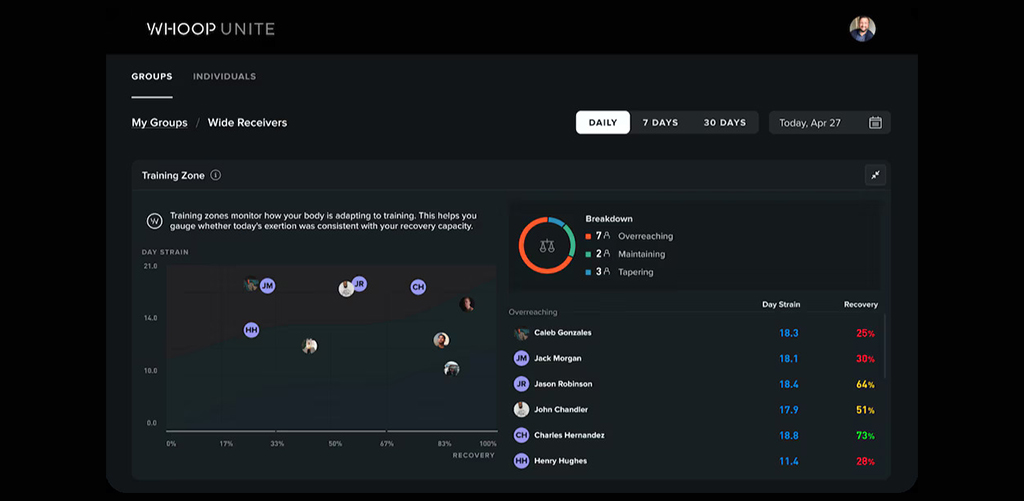Click the user profile avatar
1024x501 pixels.
(862, 29)
